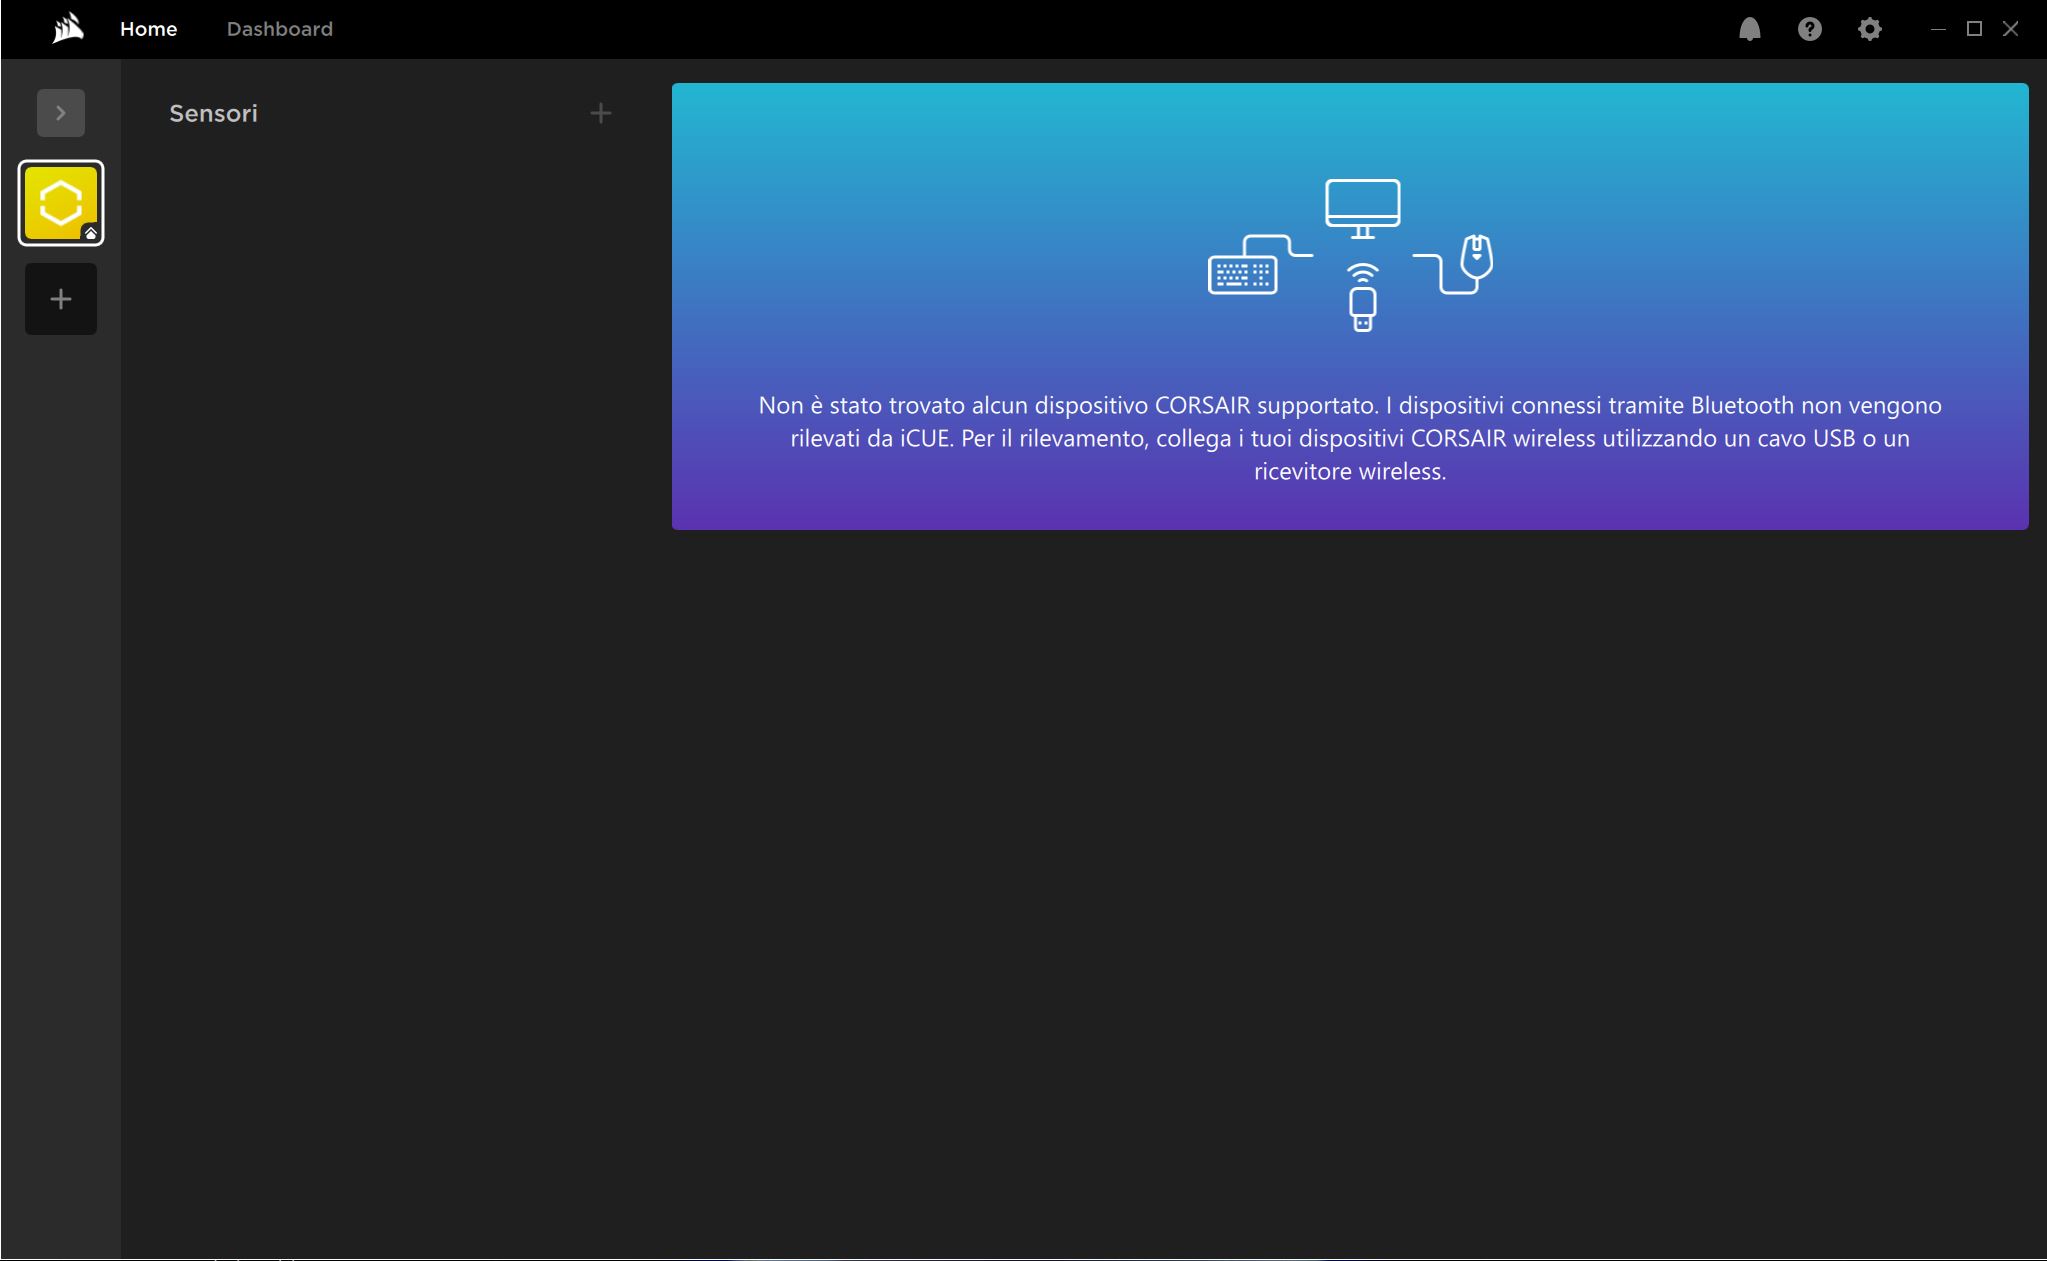The image size is (2047, 1261).
Task: Click the mouse illustration in banner
Action: pyautogui.click(x=1476, y=258)
